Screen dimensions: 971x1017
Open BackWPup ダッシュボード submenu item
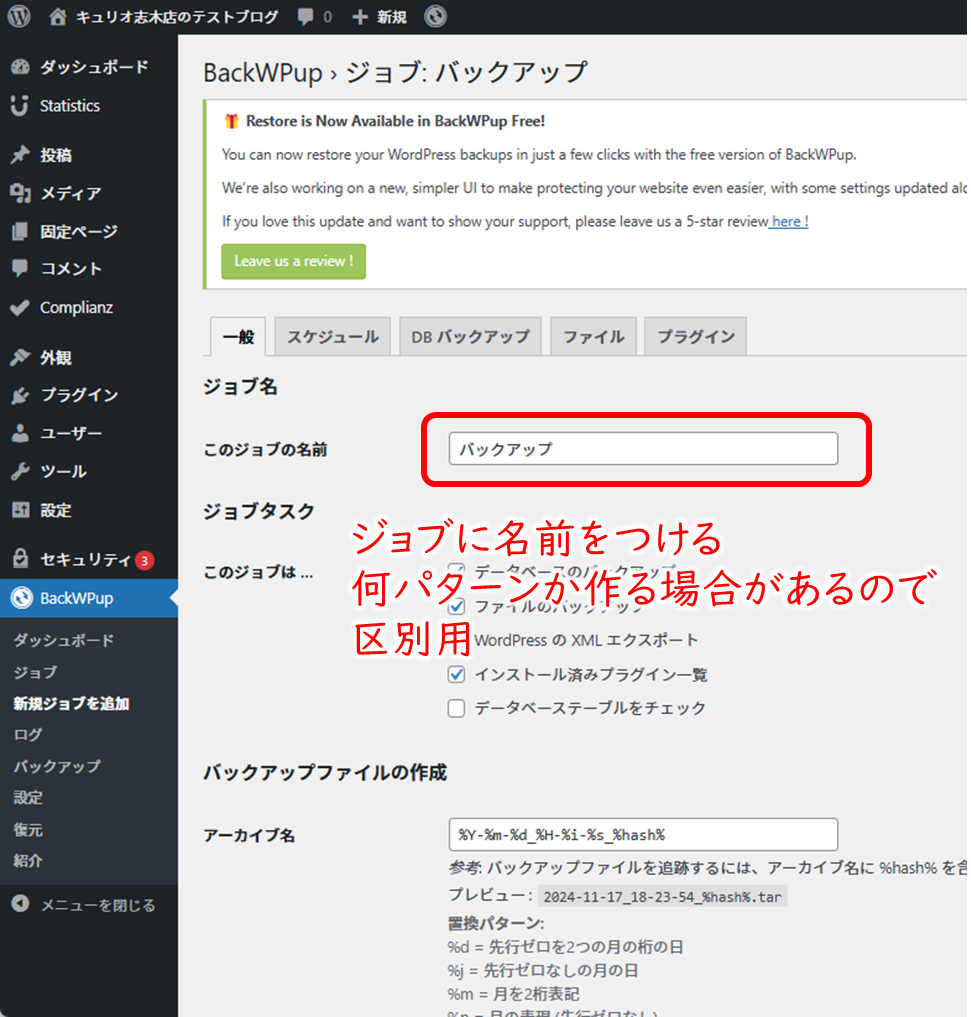(x=64, y=640)
